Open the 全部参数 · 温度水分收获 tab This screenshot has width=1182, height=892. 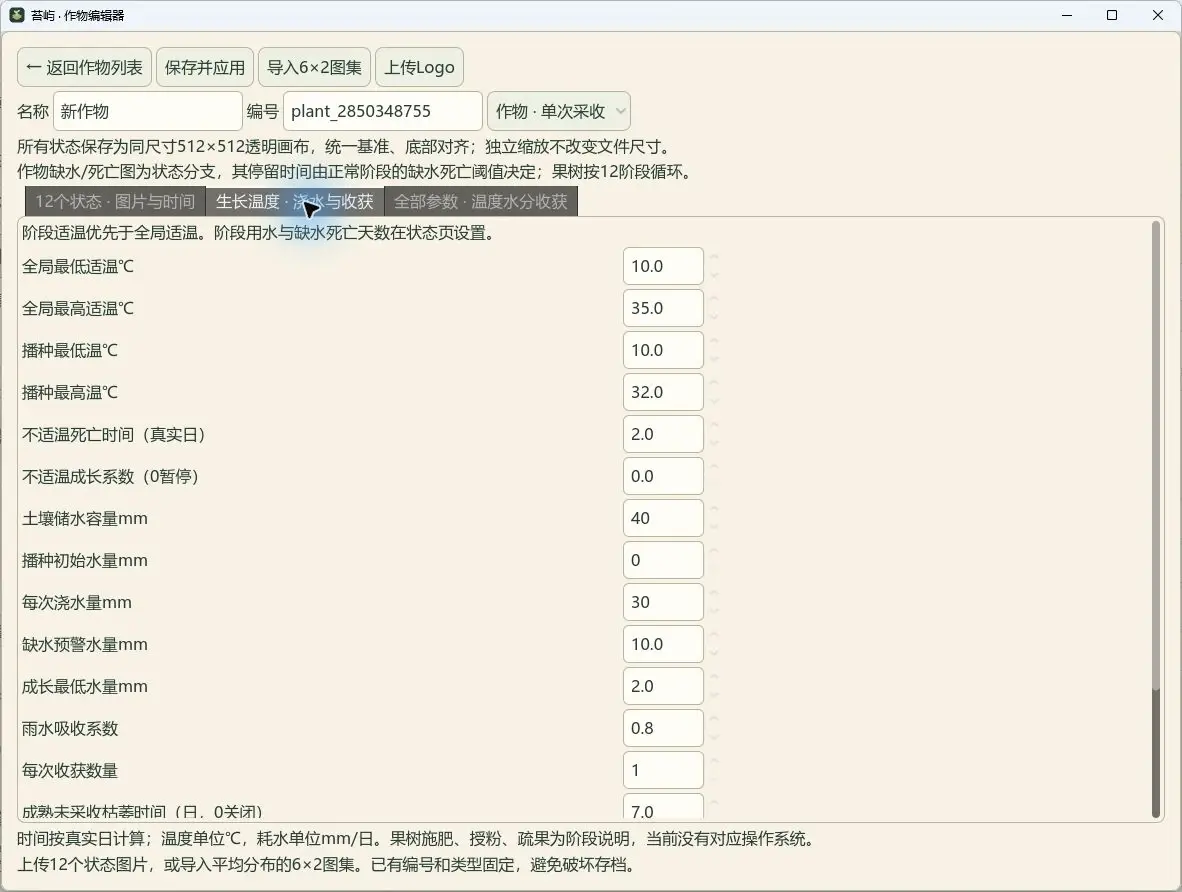pos(481,201)
